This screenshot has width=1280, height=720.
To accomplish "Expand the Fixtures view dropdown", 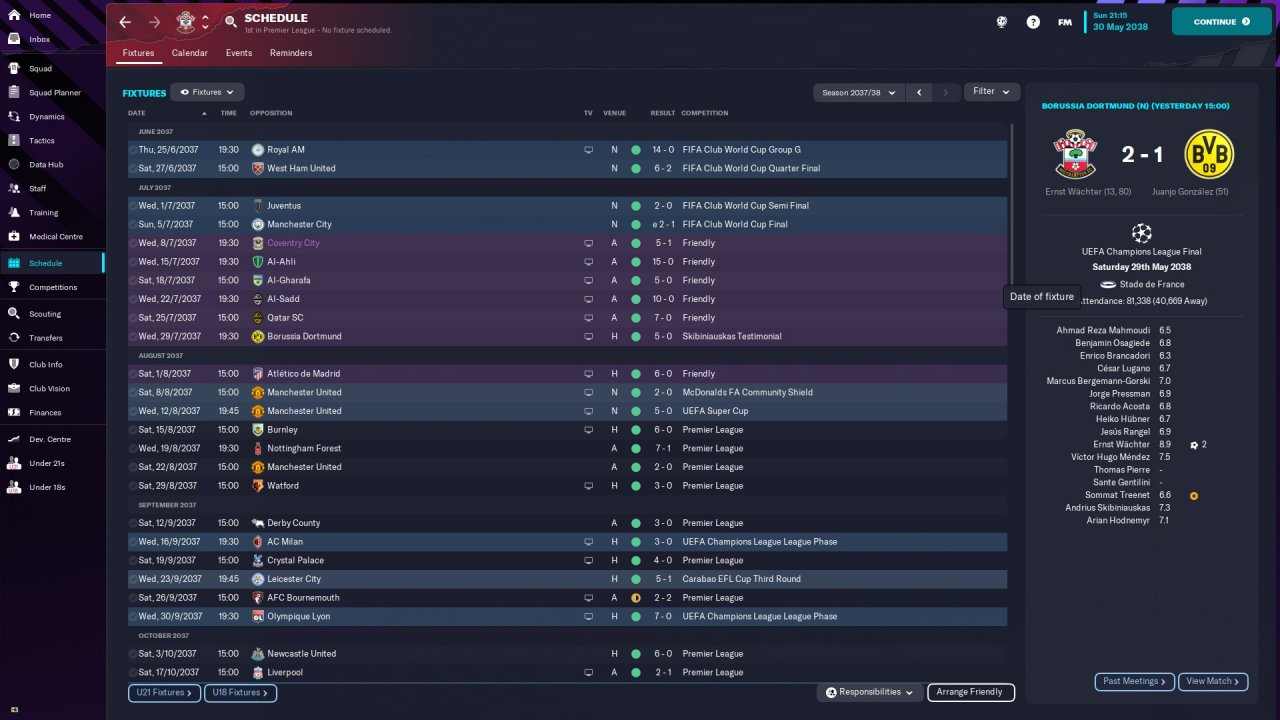I will coord(207,92).
